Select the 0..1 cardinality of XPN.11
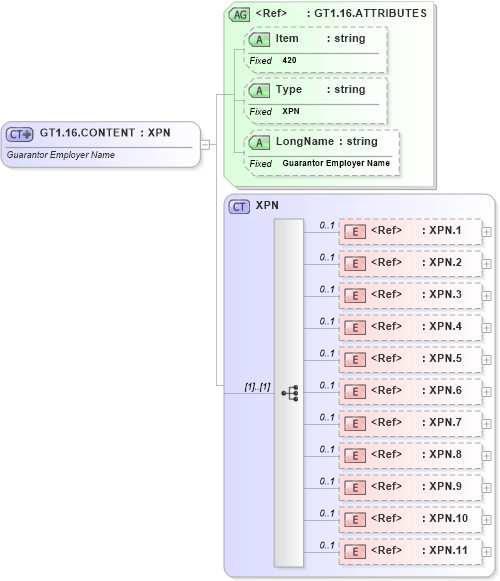Viewport: 500px width, 581px height. click(327, 545)
